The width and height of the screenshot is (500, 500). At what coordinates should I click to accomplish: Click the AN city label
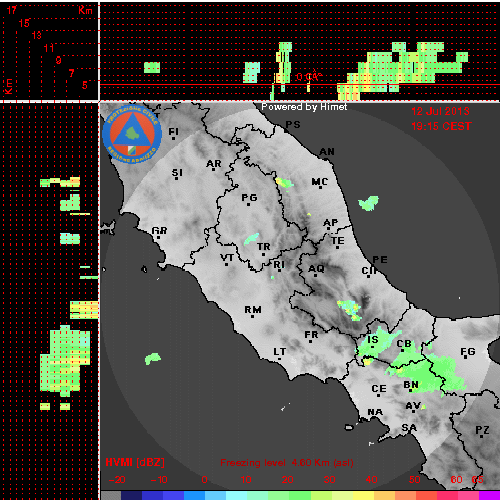[x=327, y=152]
